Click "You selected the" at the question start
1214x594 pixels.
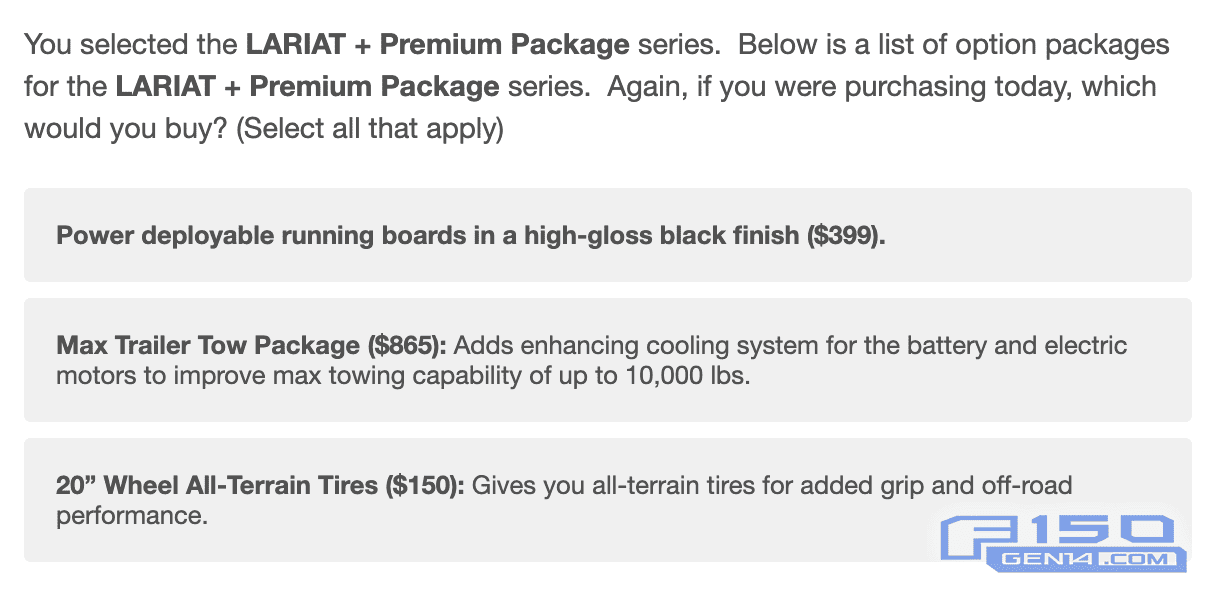click(130, 45)
